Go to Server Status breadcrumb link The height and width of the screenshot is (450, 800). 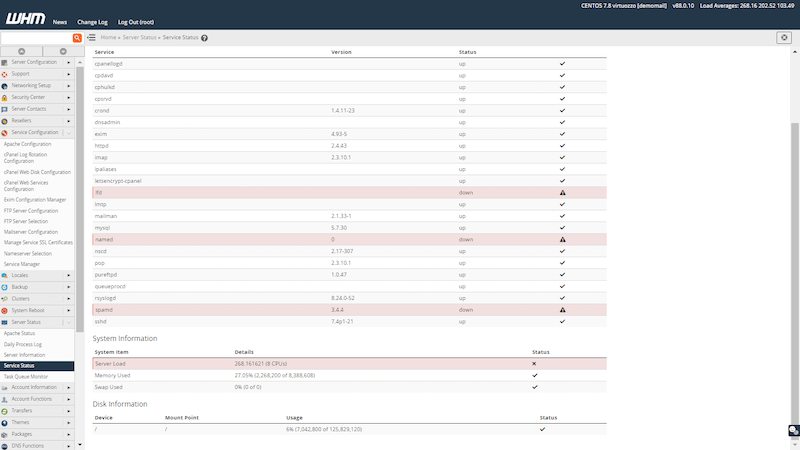coord(139,37)
